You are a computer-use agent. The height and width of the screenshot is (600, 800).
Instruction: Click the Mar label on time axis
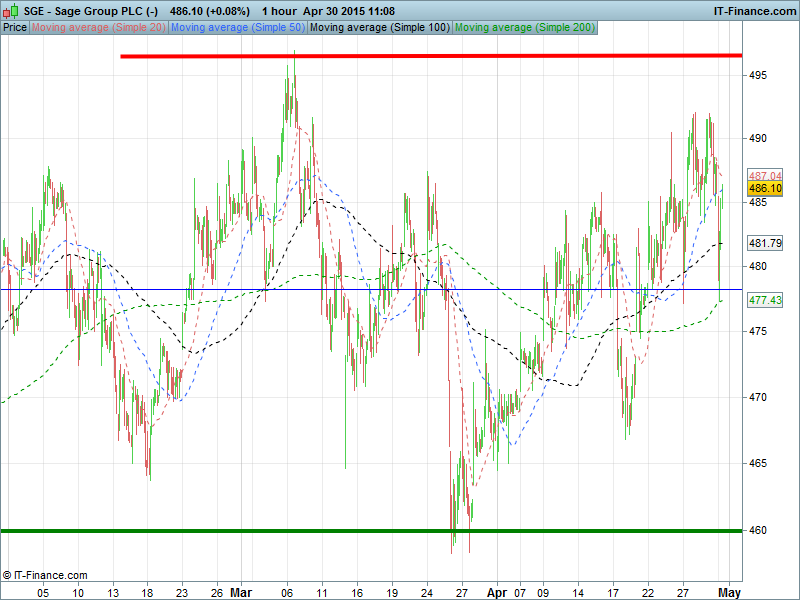242,592
